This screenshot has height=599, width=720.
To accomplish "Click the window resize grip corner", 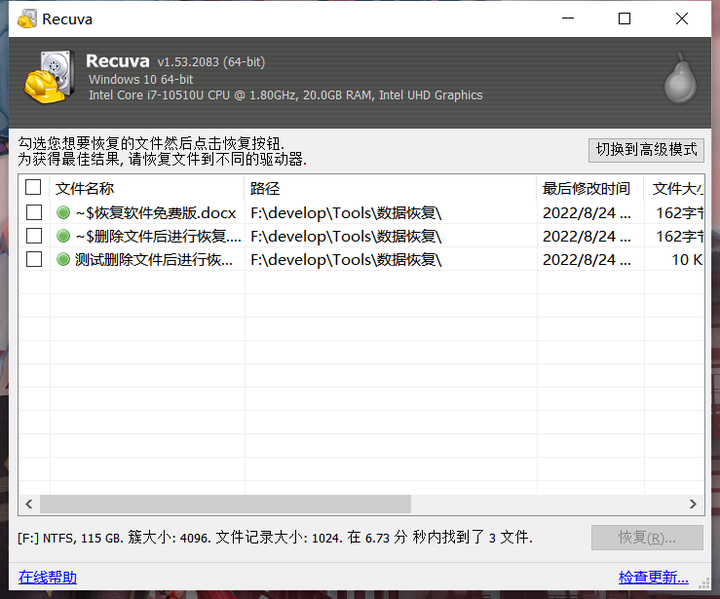I will [x=704, y=584].
